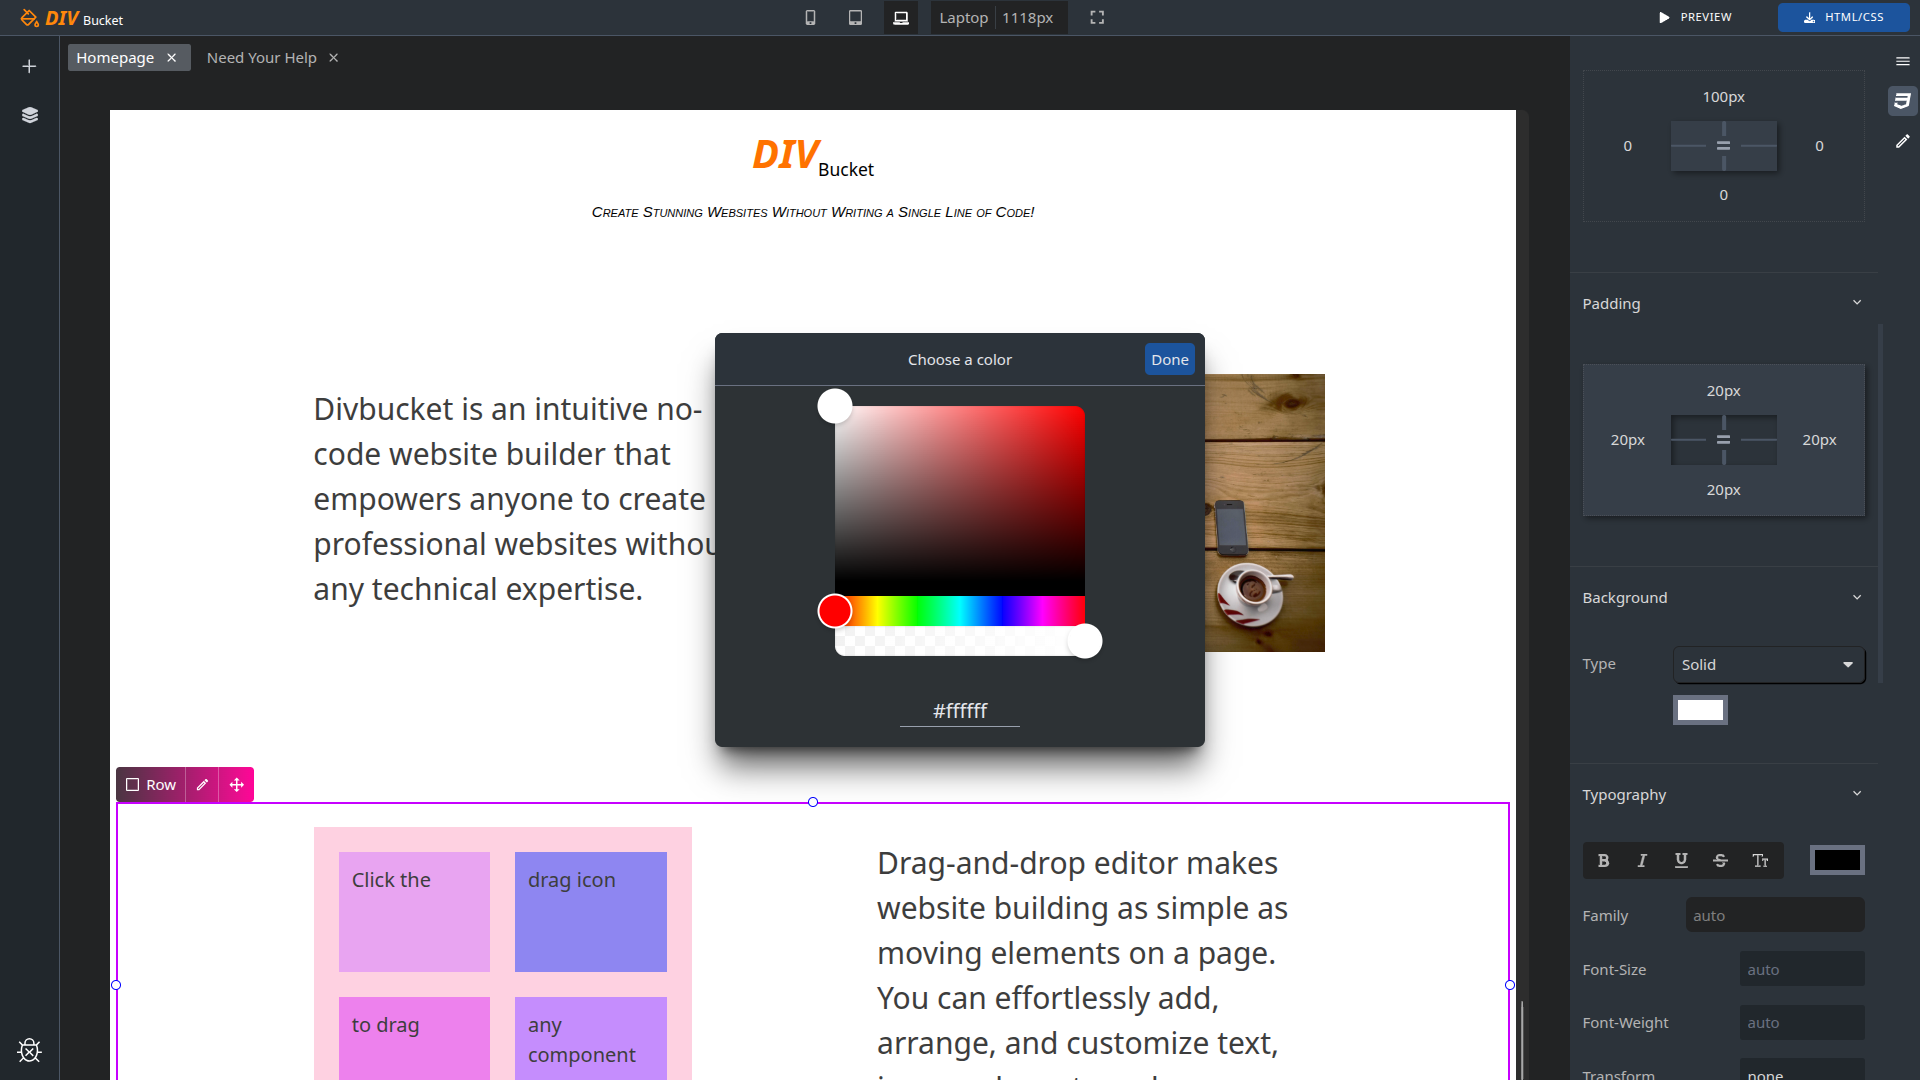This screenshot has height=1080, width=1920.
Task: Toggle bold text formatting
Action: (x=1603, y=861)
